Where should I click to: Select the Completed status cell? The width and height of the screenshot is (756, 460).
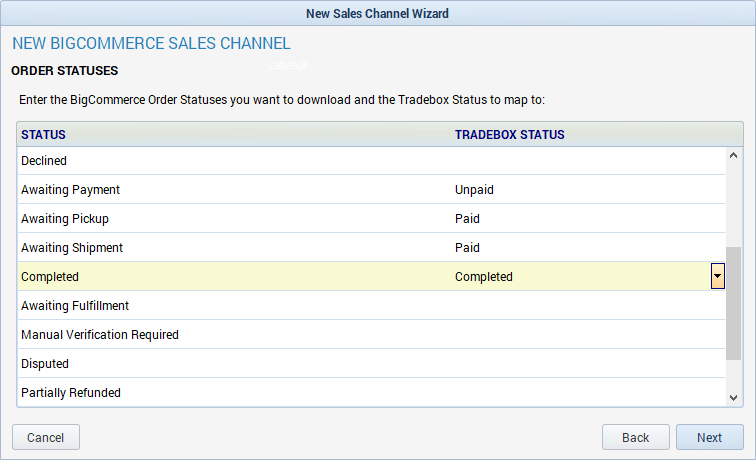point(235,276)
